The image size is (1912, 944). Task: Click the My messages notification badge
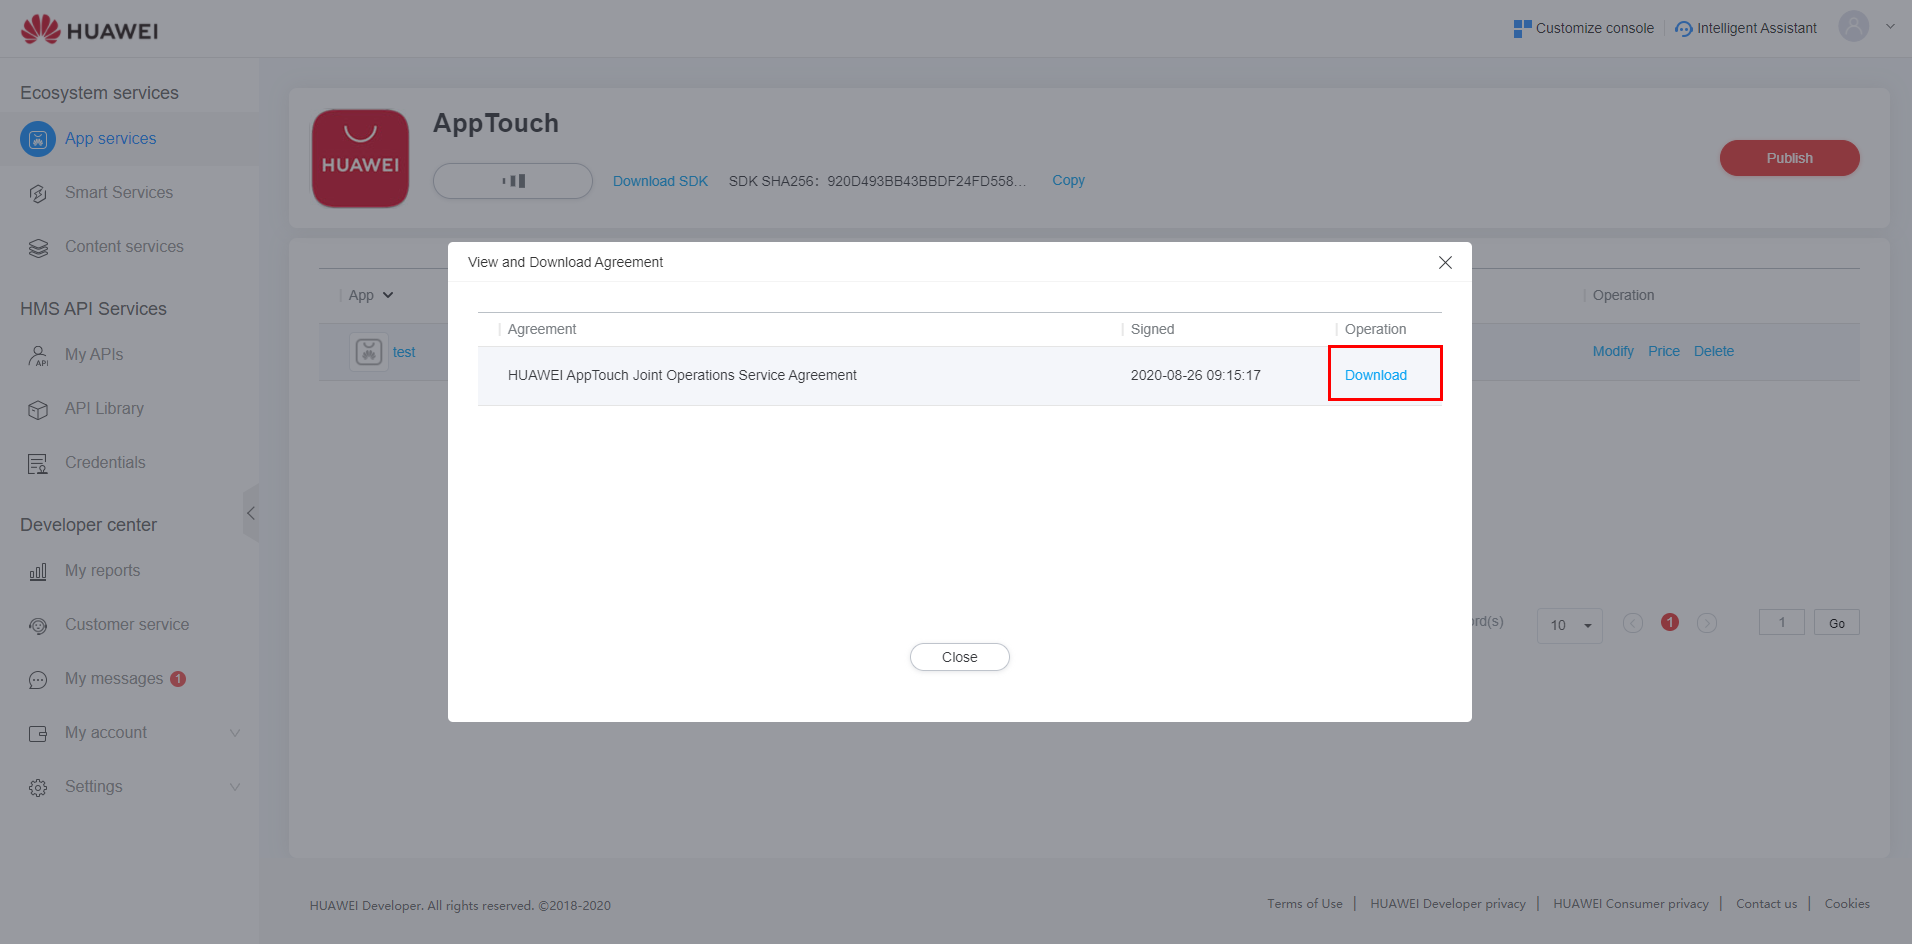pyautogui.click(x=178, y=678)
